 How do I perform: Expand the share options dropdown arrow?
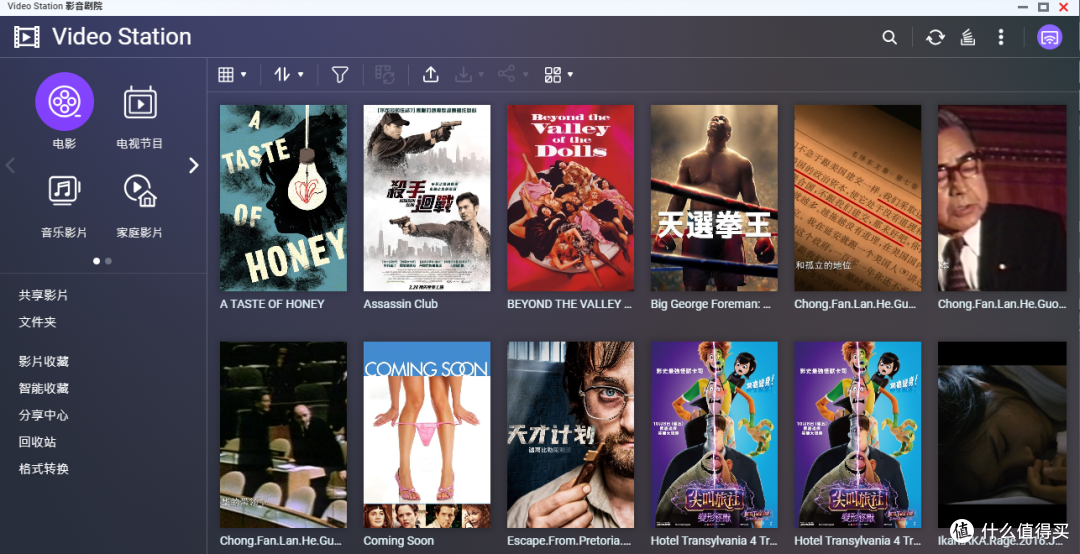pos(525,74)
